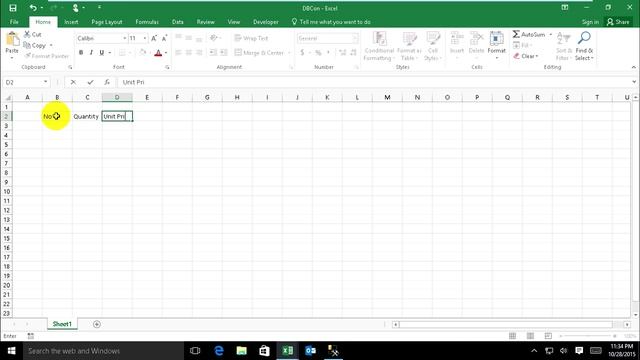The width and height of the screenshot is (640, 360).
Task: Click the Share button
Action: click(x=618, y=22)
